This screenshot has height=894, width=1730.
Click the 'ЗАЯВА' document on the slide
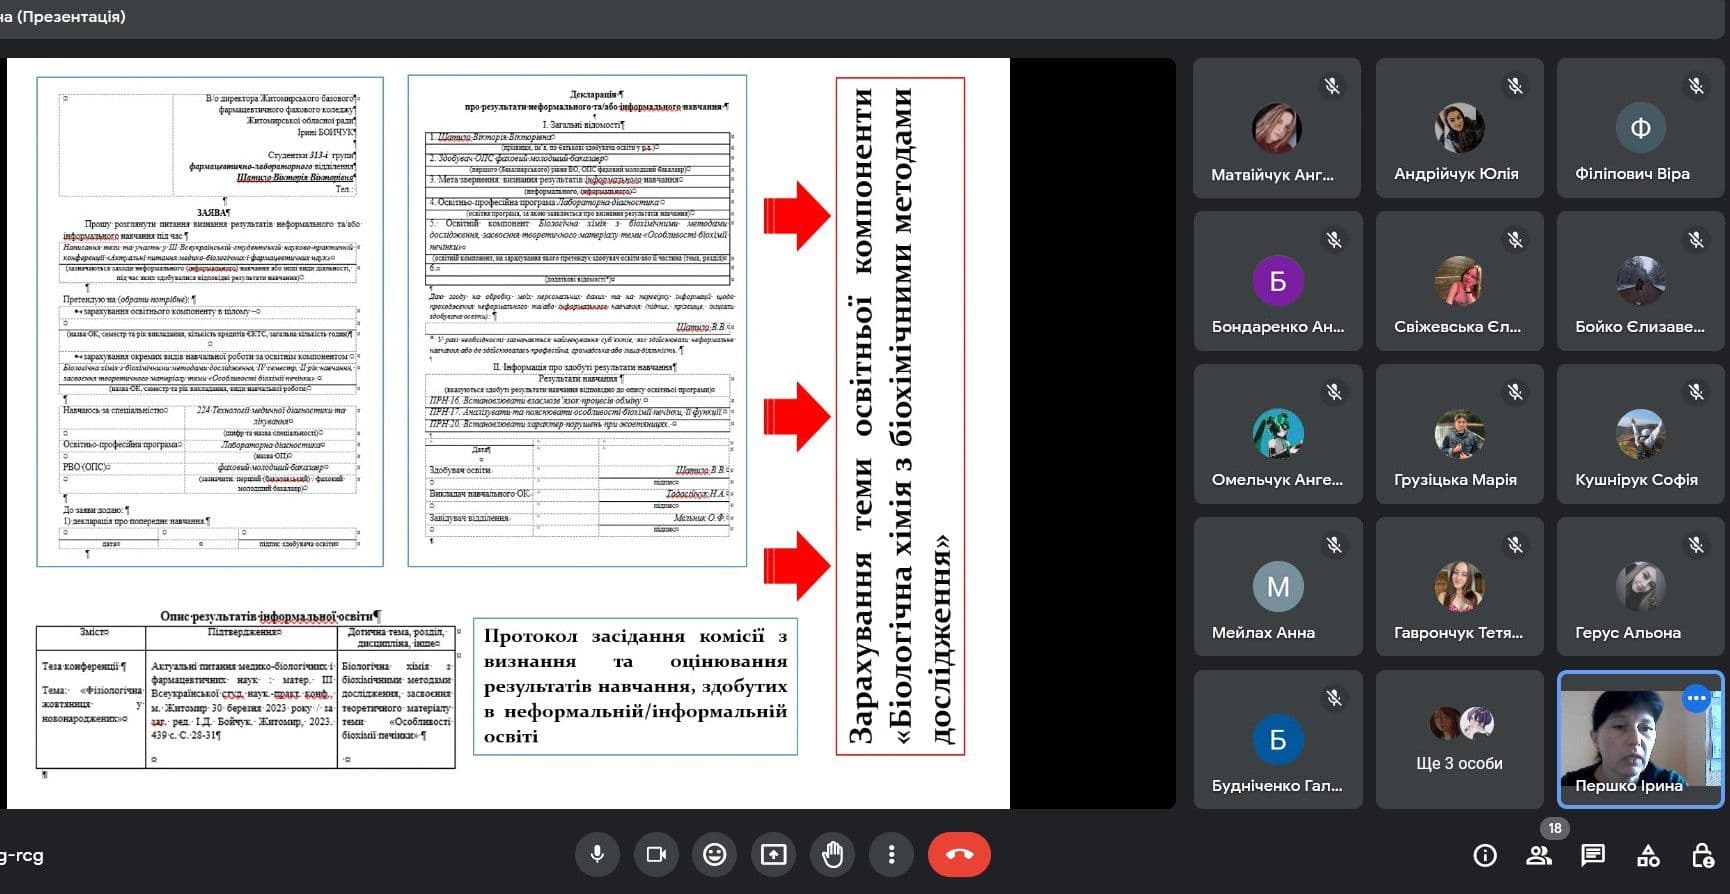click(x=210, y=322)
